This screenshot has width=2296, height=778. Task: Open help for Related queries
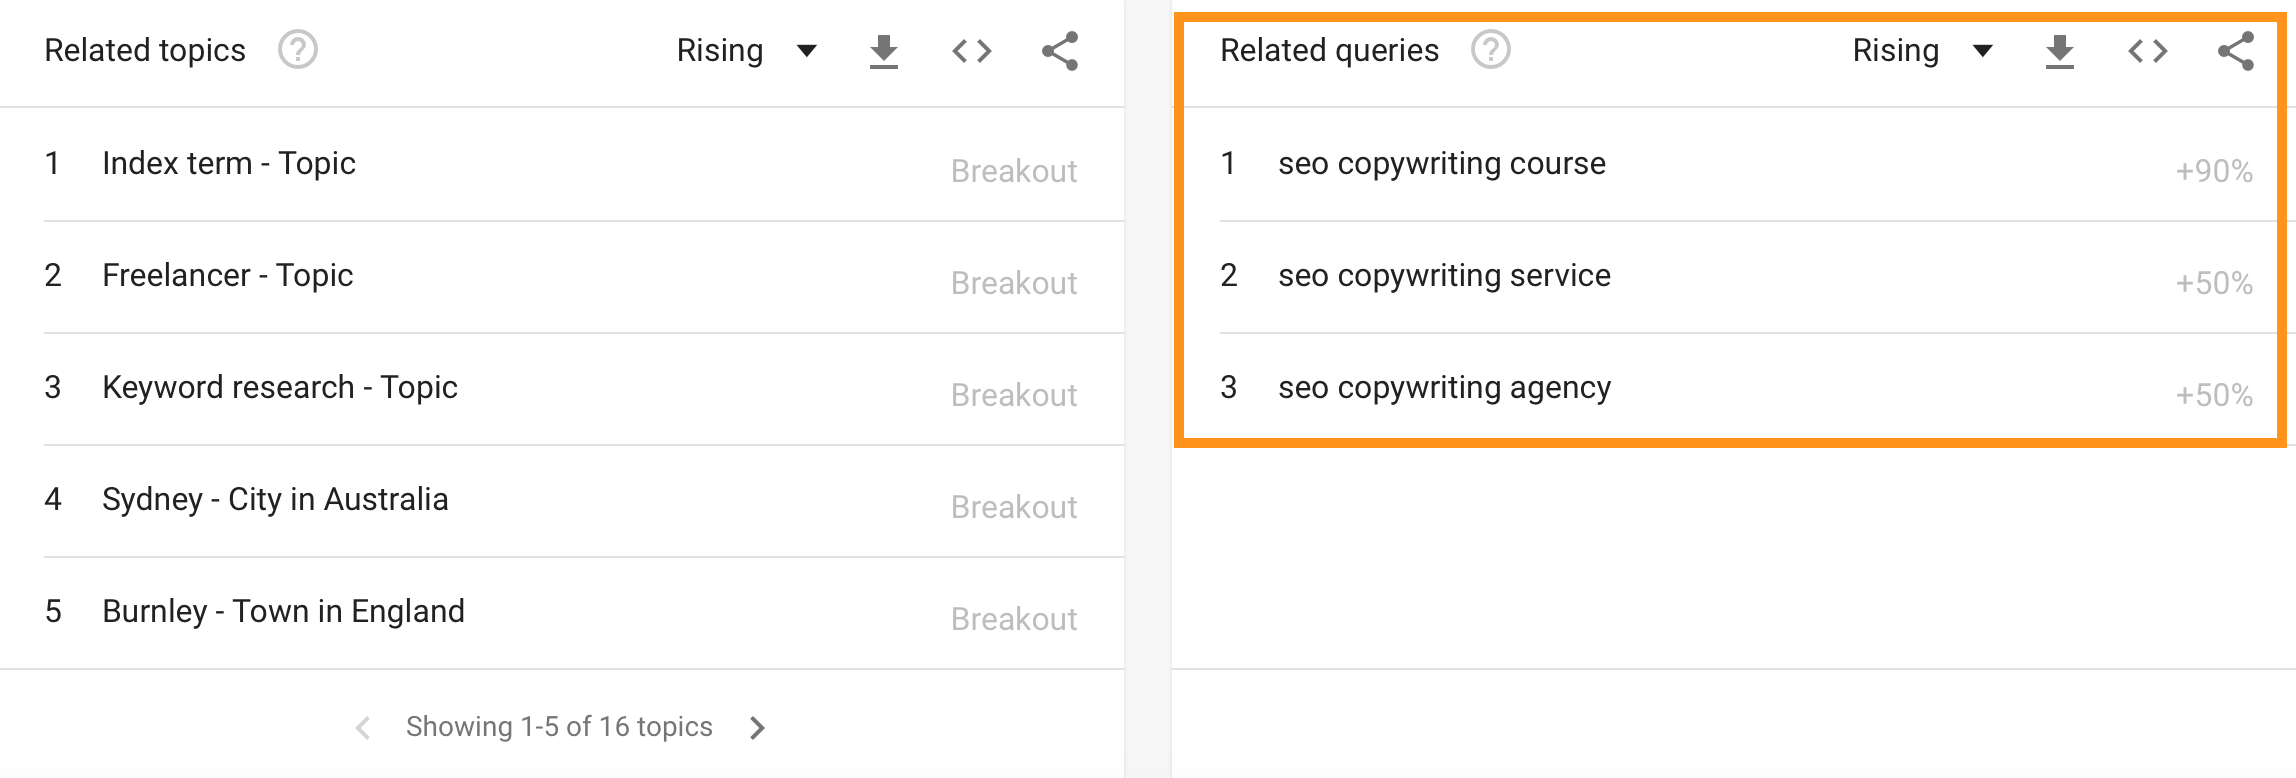pyautogui.click(x=1490, y=50)
